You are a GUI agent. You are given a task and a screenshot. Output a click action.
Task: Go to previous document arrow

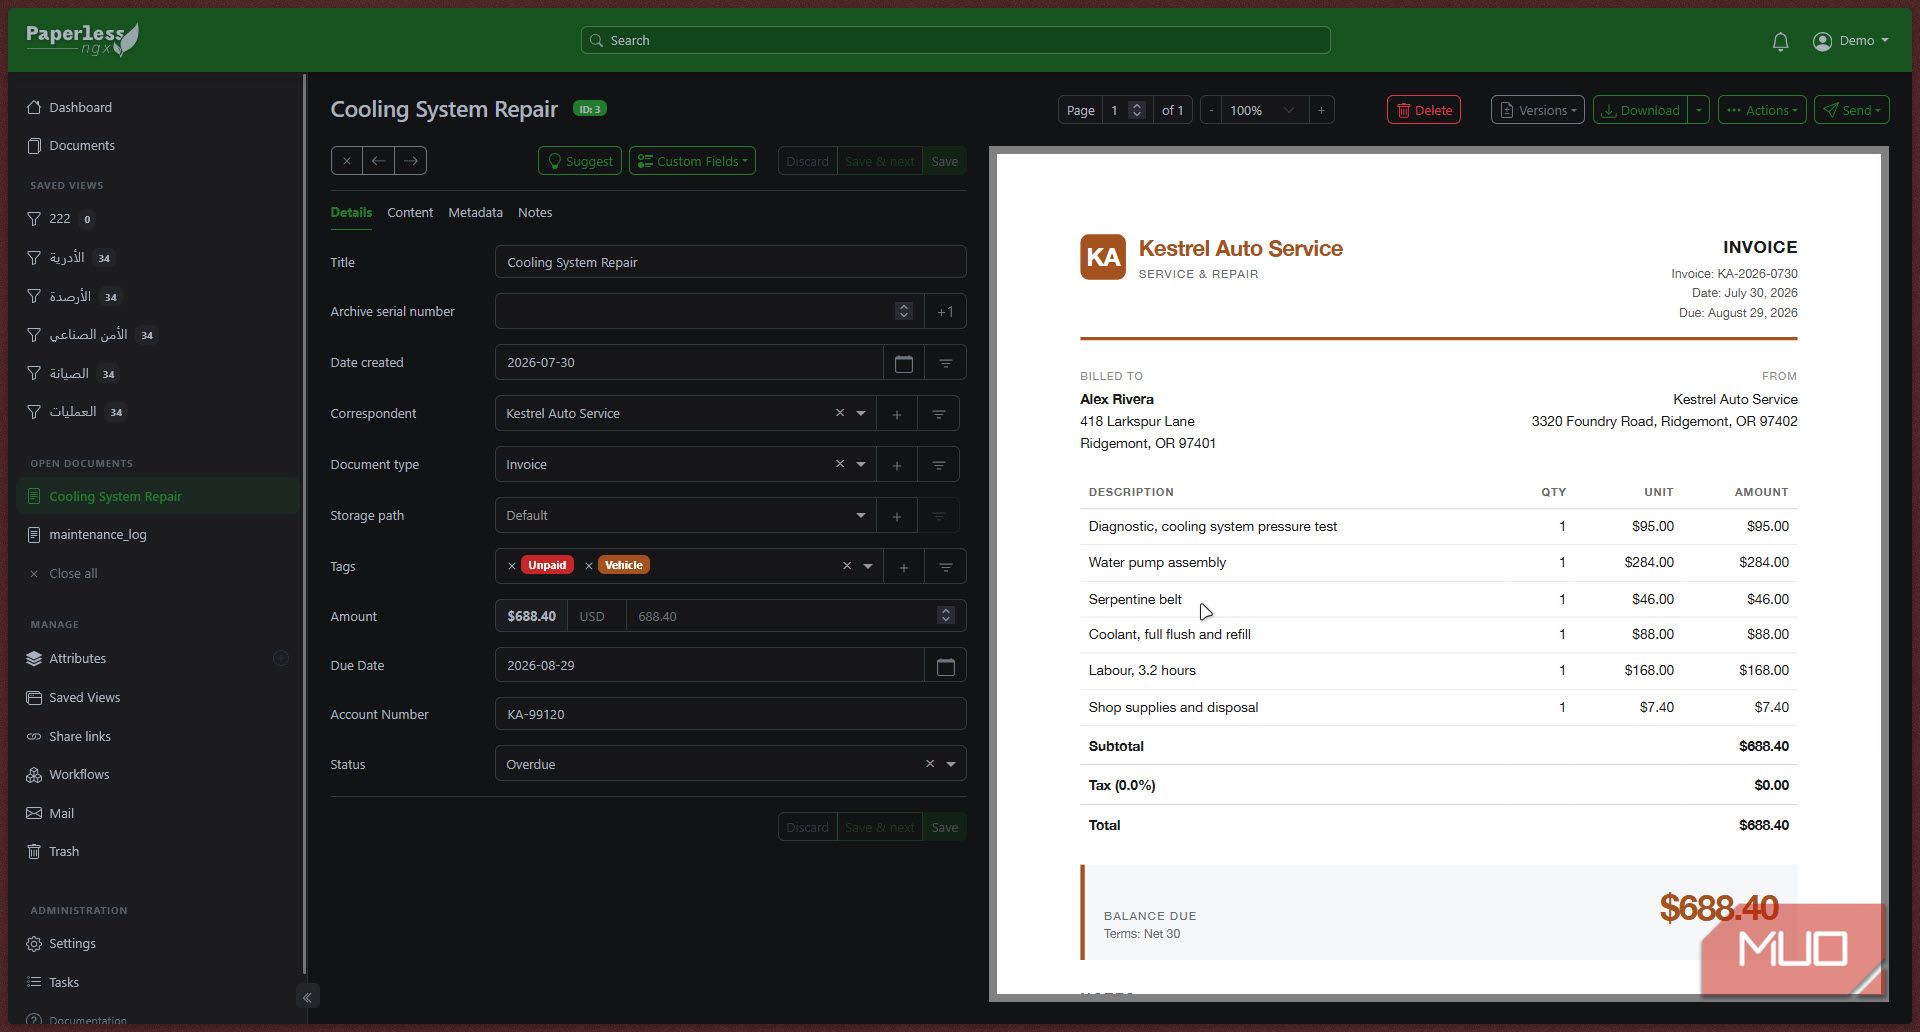pos(378,161)
